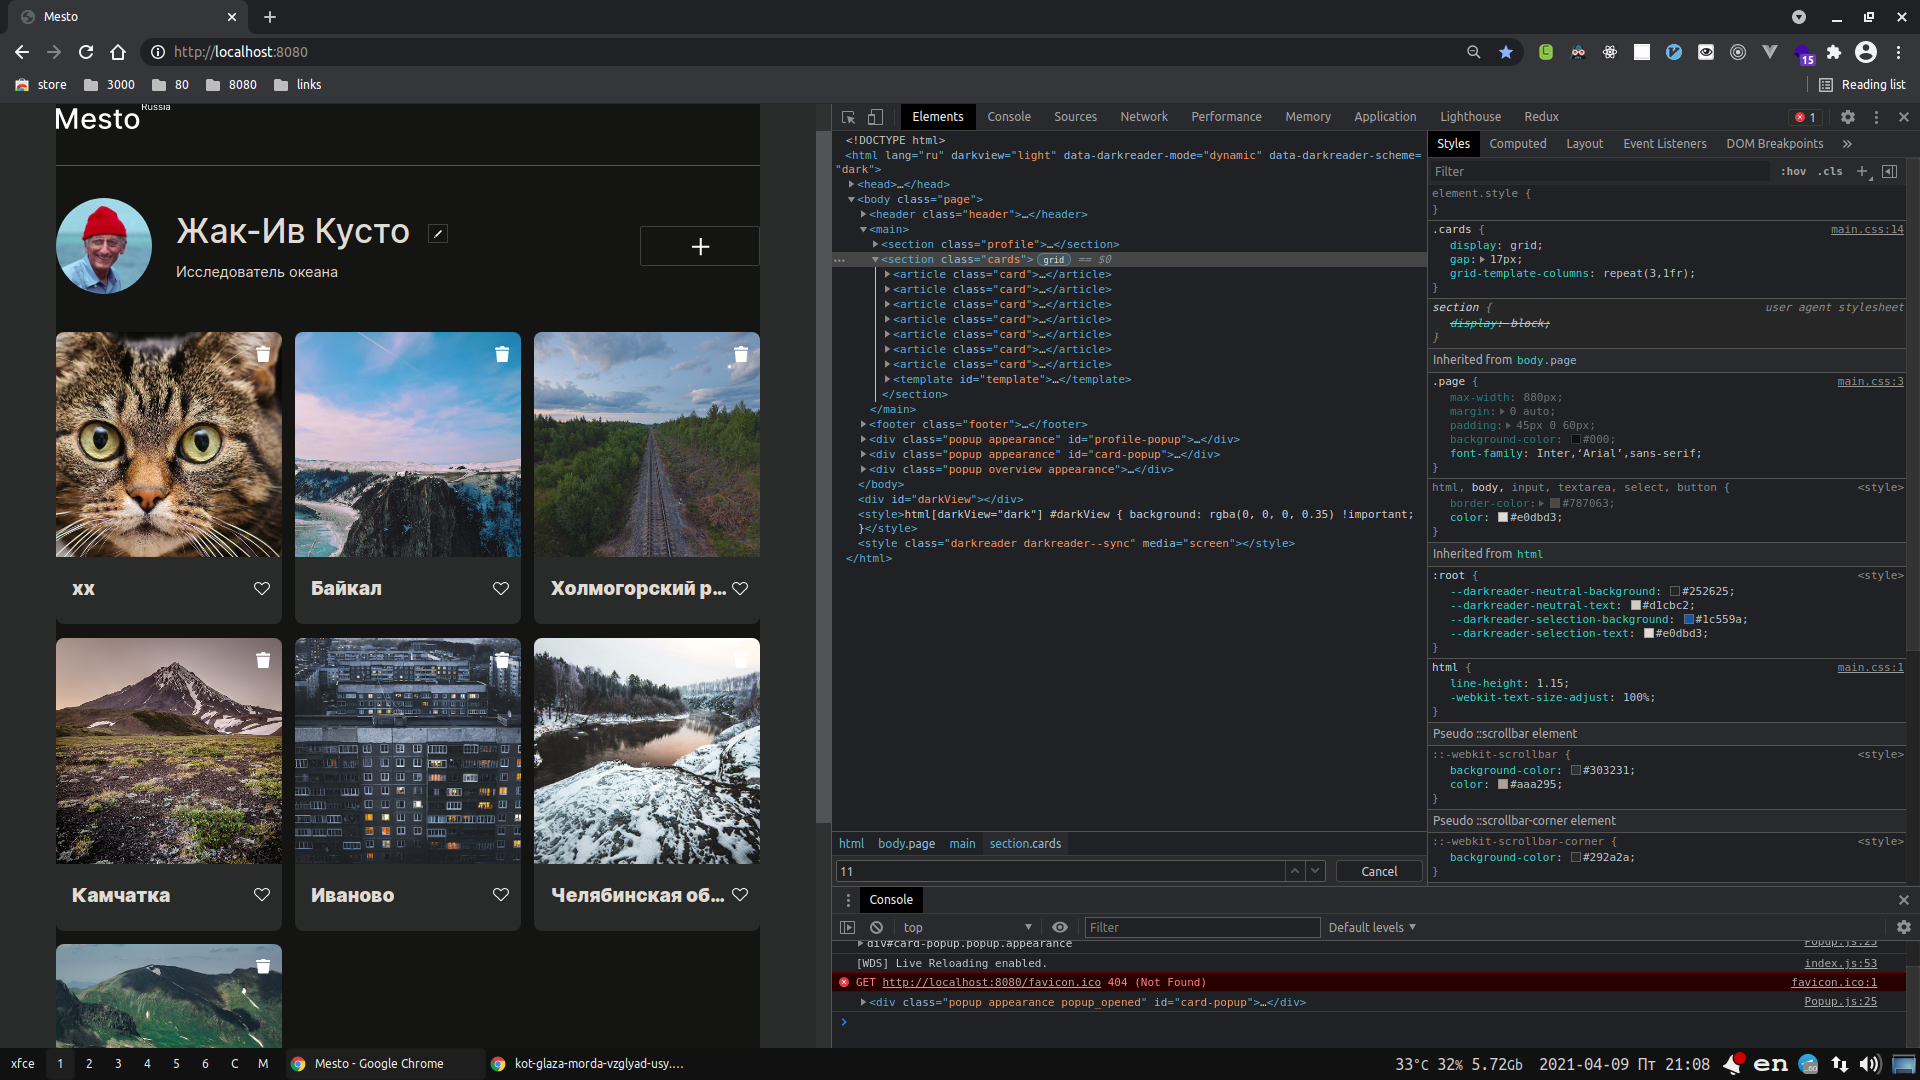Delete the Иваново card with trash icon
Image resolution: width=1920 pixels, height=1080 pixels.
(502, 660)
